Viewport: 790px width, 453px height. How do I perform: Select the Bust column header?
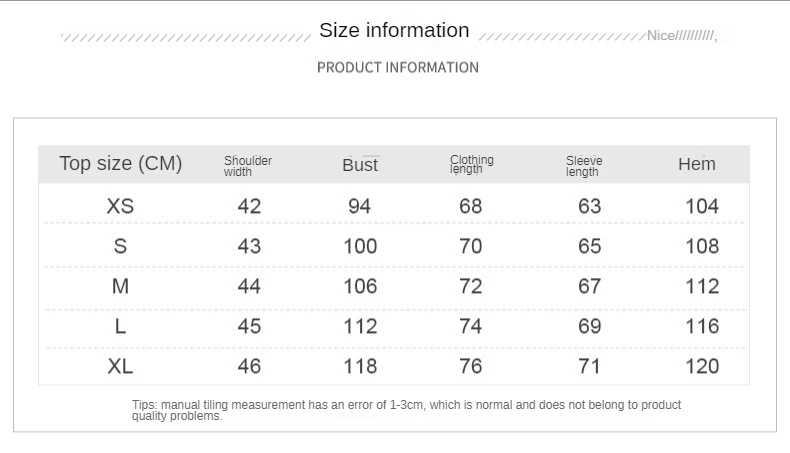click(360, 165)
